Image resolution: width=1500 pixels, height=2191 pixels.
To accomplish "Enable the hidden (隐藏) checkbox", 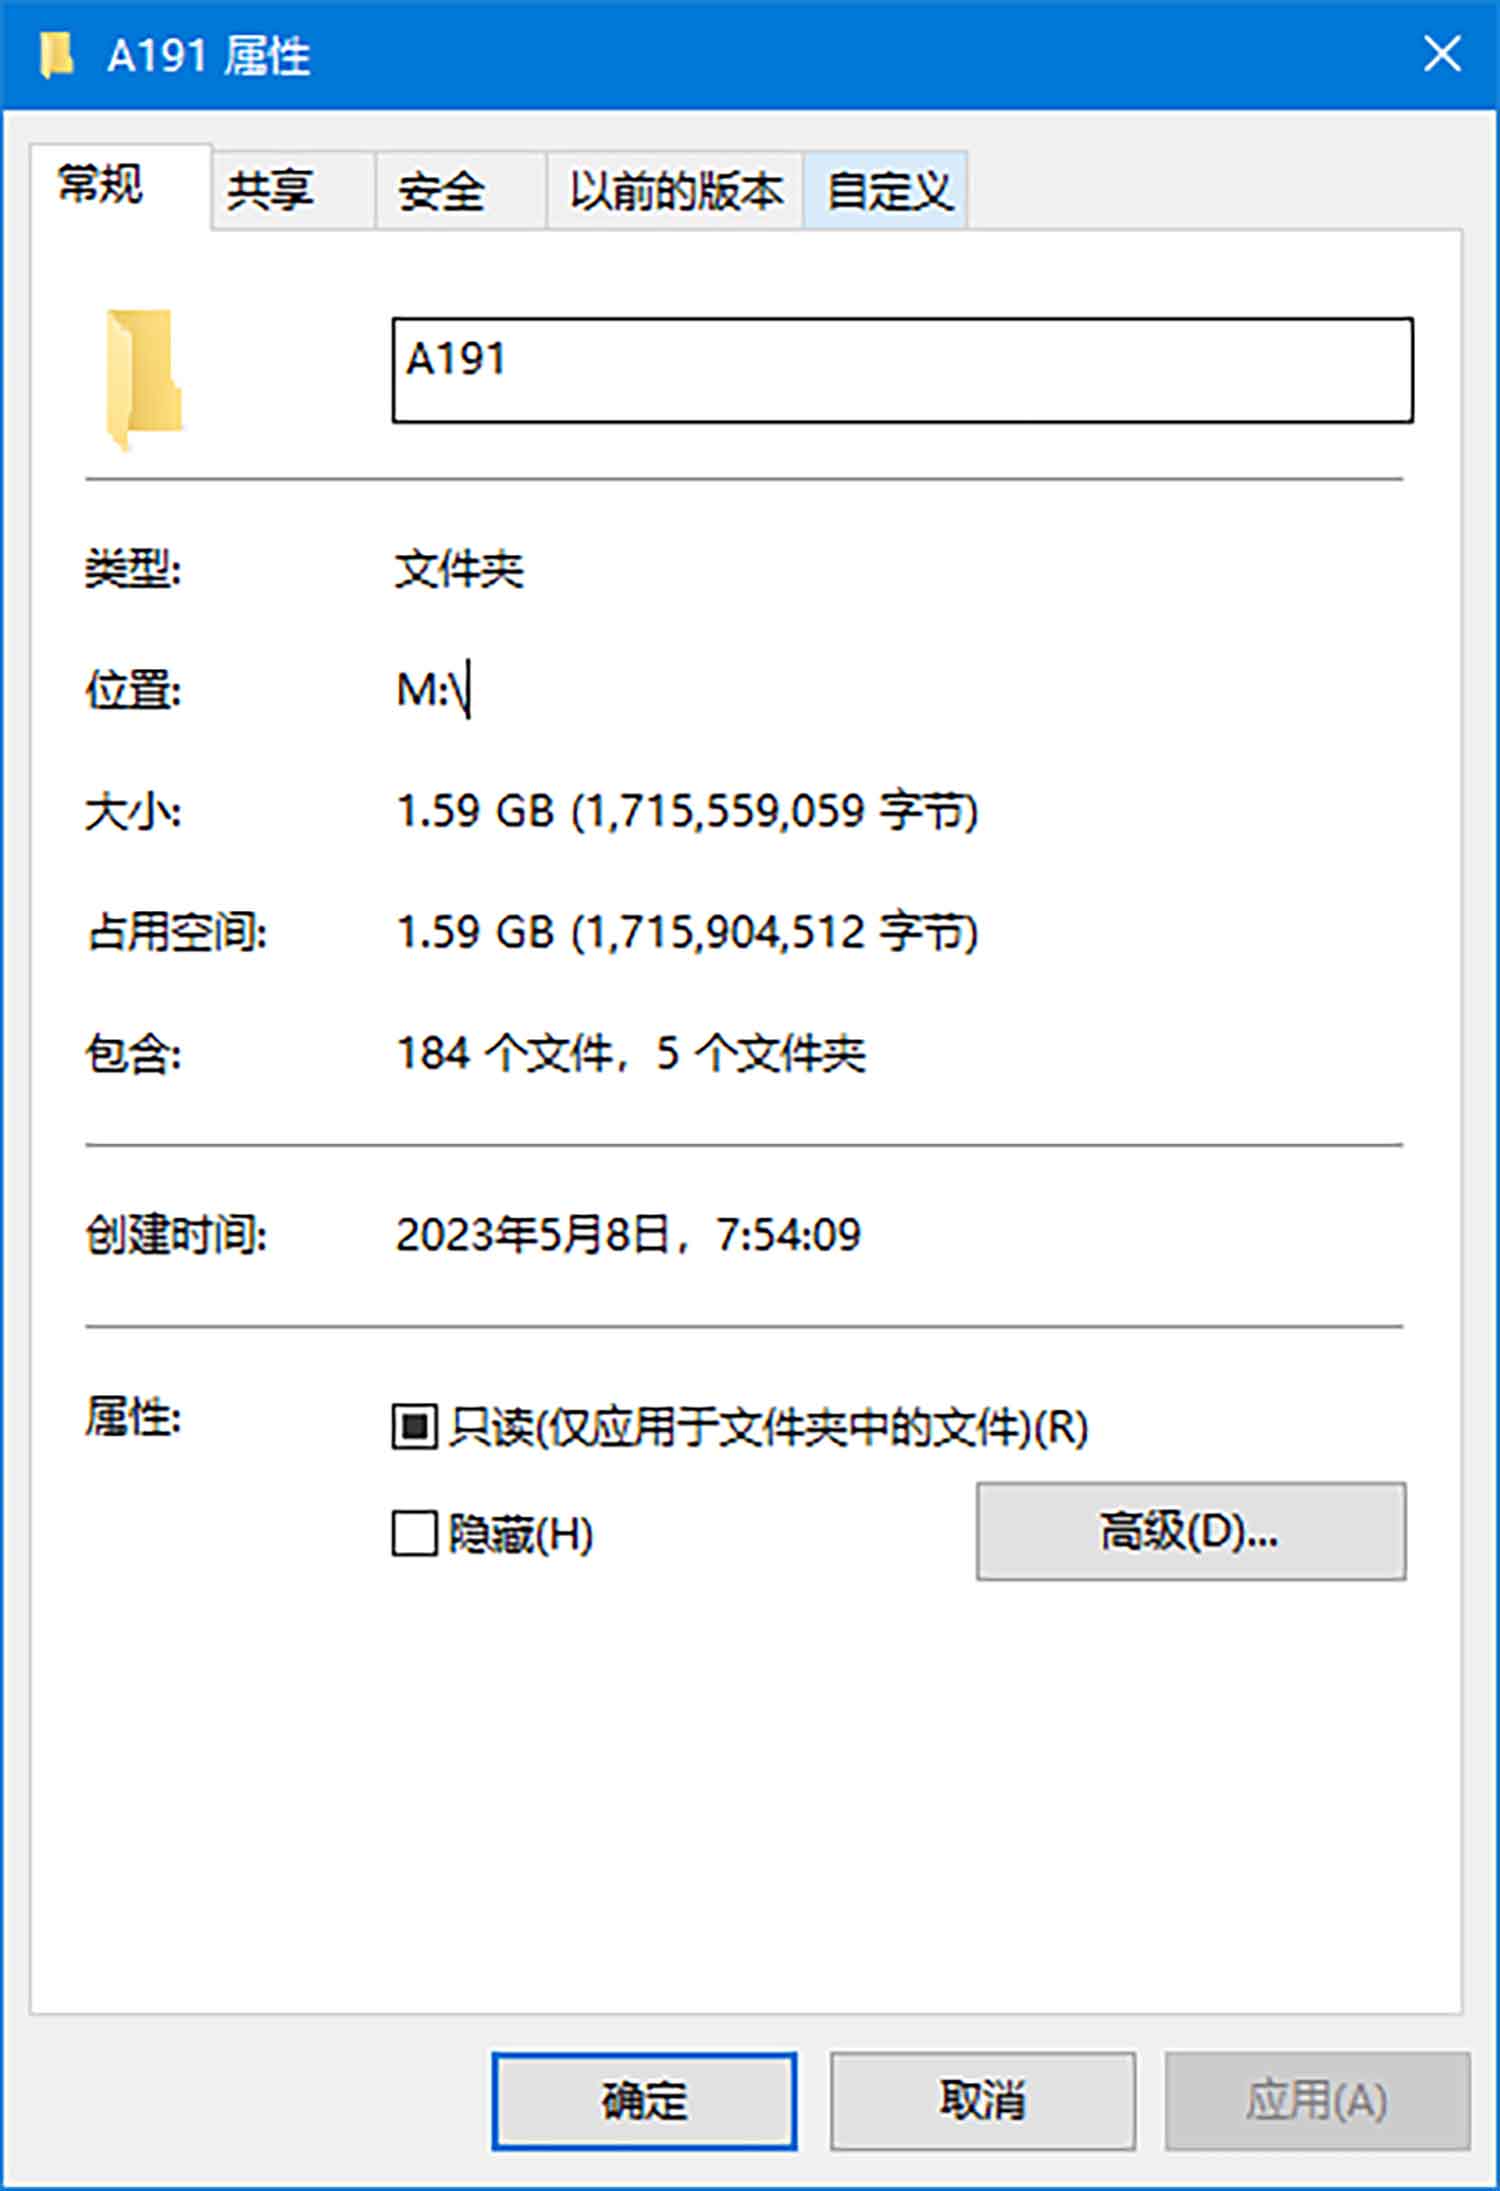I will tap(414, 1533).
